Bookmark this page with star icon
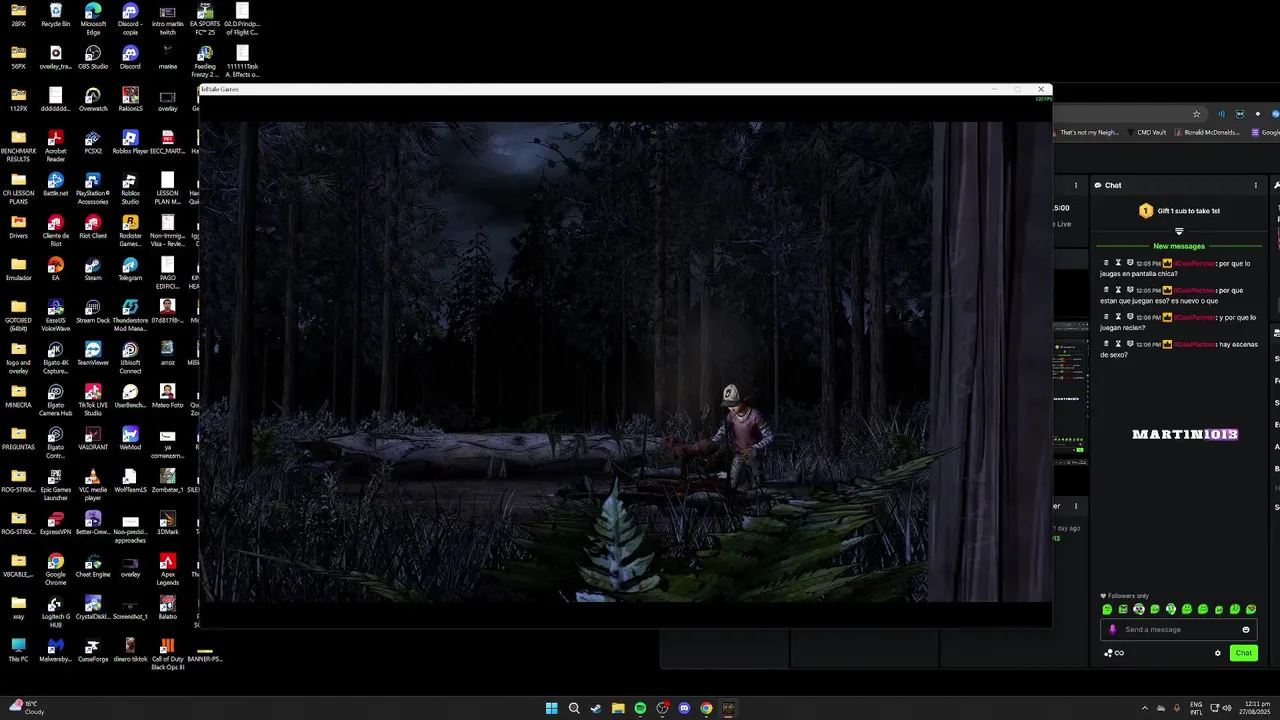This screenshot has height=720, width=1280. click(1196, 114)
